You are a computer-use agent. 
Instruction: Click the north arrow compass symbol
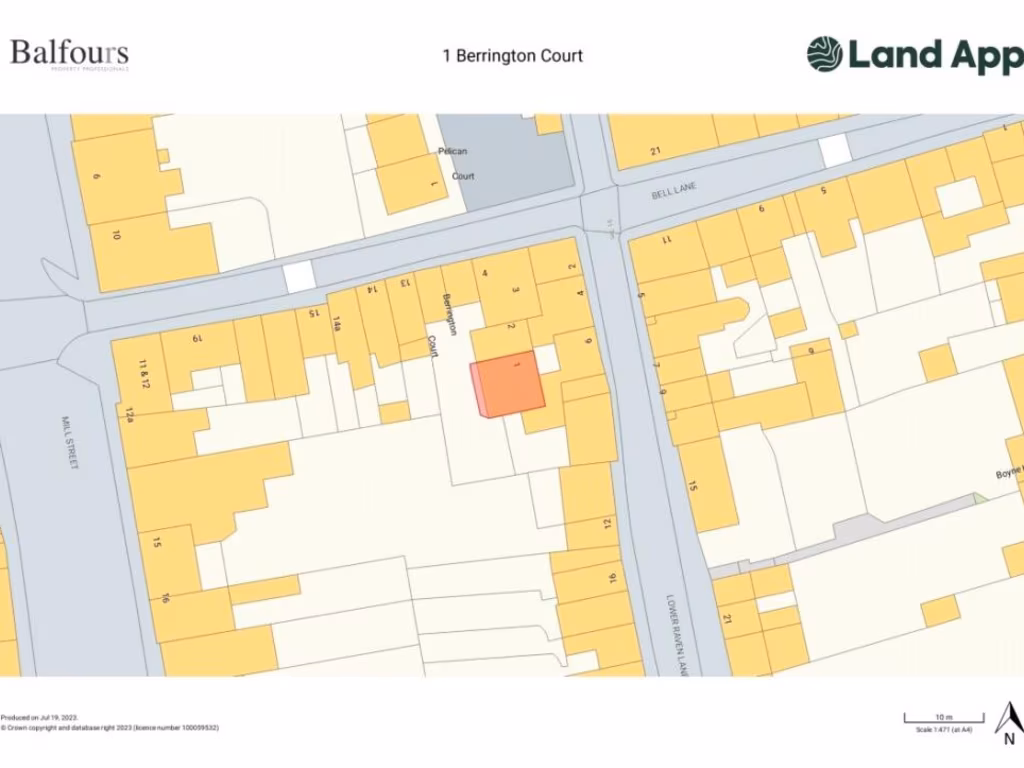(1007, 722)
